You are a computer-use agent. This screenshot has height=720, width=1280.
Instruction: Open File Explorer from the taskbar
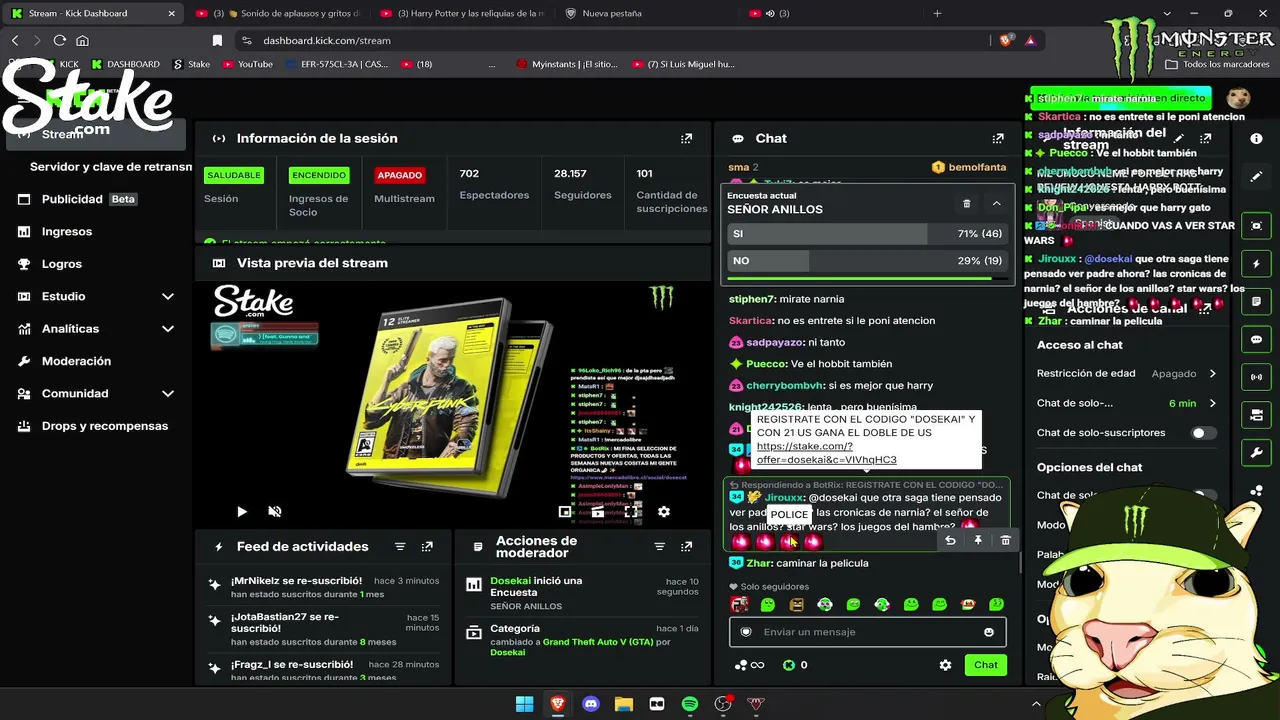tap(624, 704)
